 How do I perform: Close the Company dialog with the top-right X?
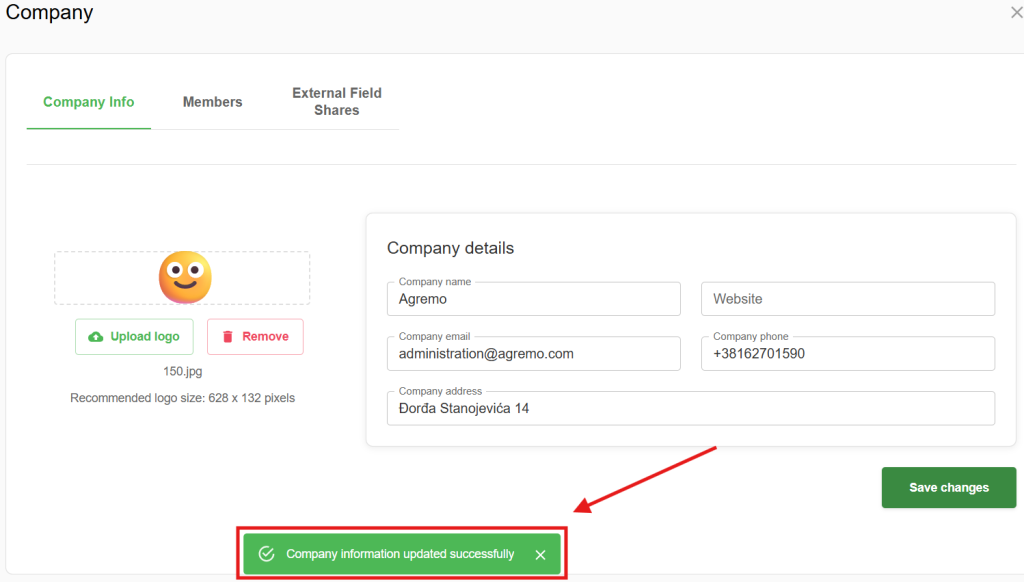pos(1016,13)
